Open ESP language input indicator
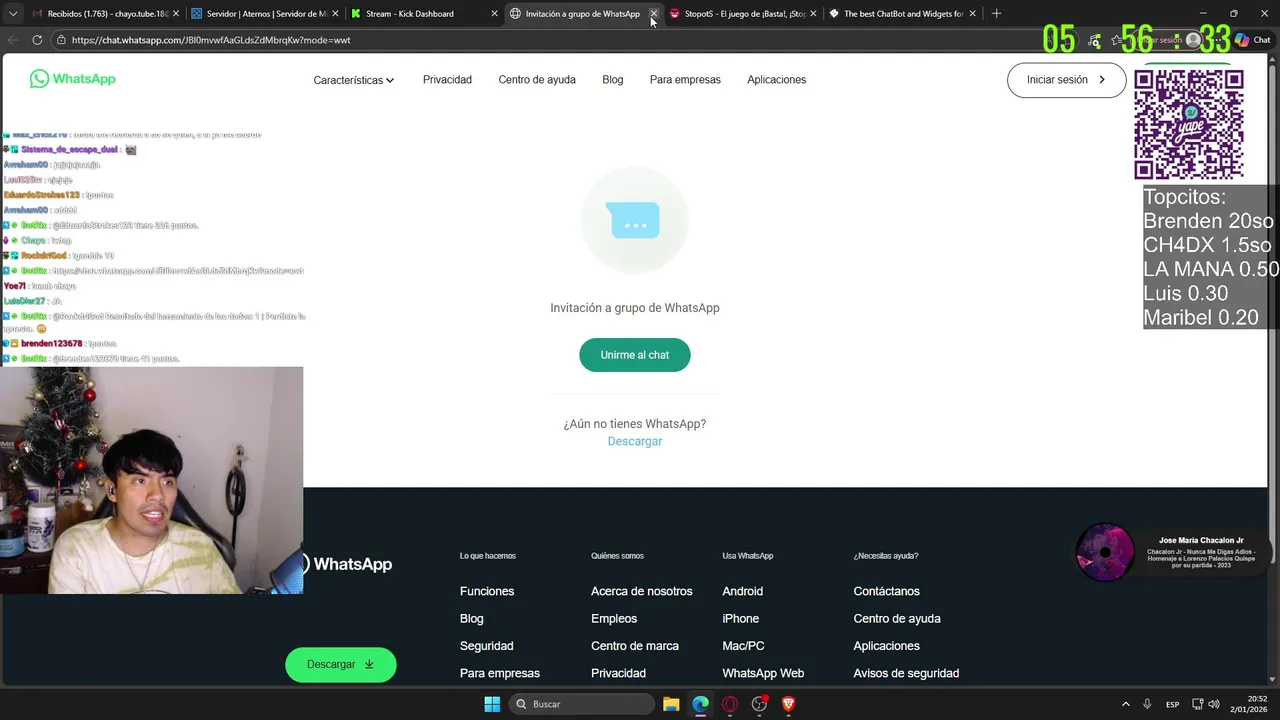The height and width of the screenshot is (720, 1280). pos(1172,704)
